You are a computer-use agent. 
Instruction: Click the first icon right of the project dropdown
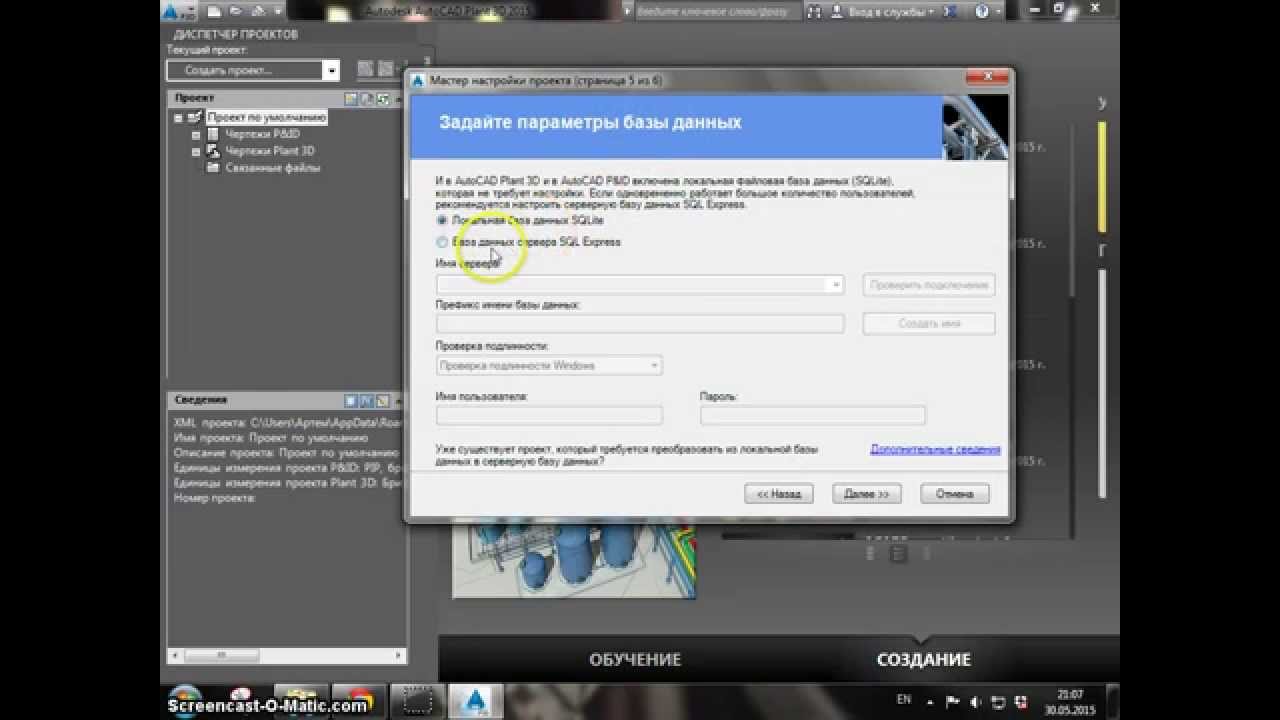point(365,69)
